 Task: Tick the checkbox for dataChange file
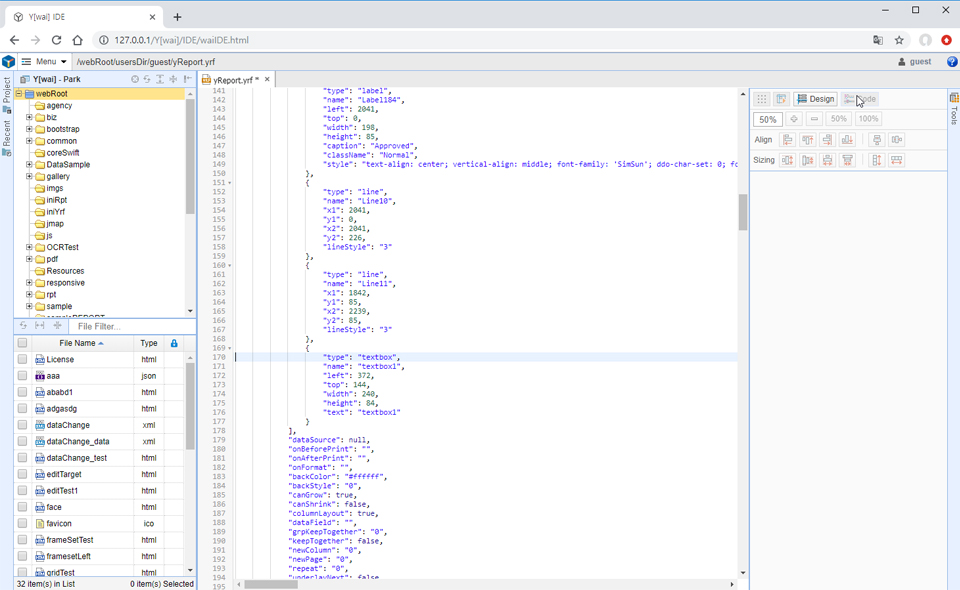22,425
